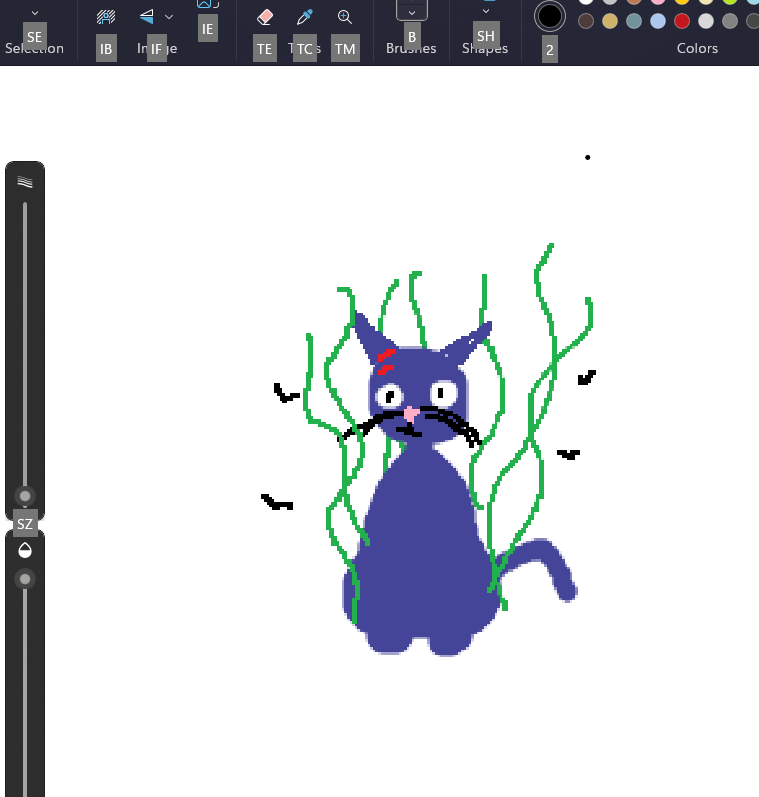Expand the Shapes gallery chevron
Image resolution: width=759 pixels, height=797 pixels.
[486, 11]
